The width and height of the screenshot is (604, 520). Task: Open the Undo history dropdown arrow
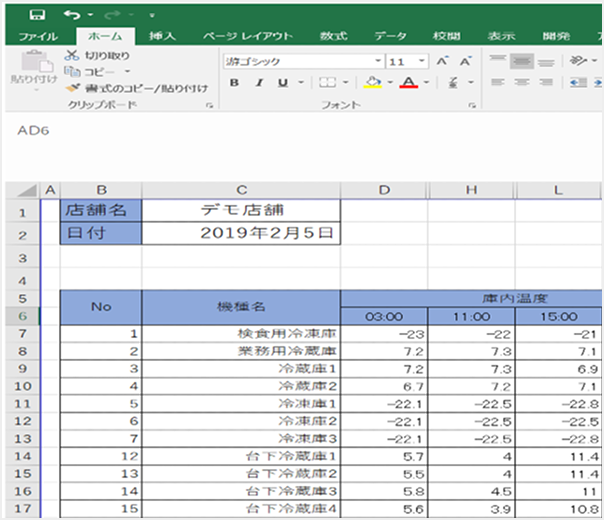pyautogui.click(x=91, y=15)
